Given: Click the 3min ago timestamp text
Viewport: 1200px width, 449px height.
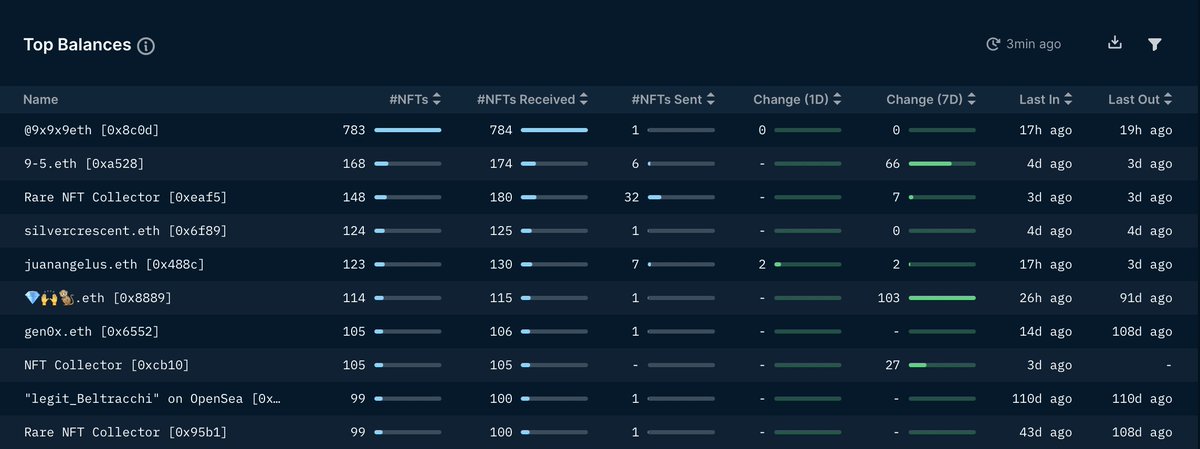Looking at the screenshot, I should coord(1034,44).
